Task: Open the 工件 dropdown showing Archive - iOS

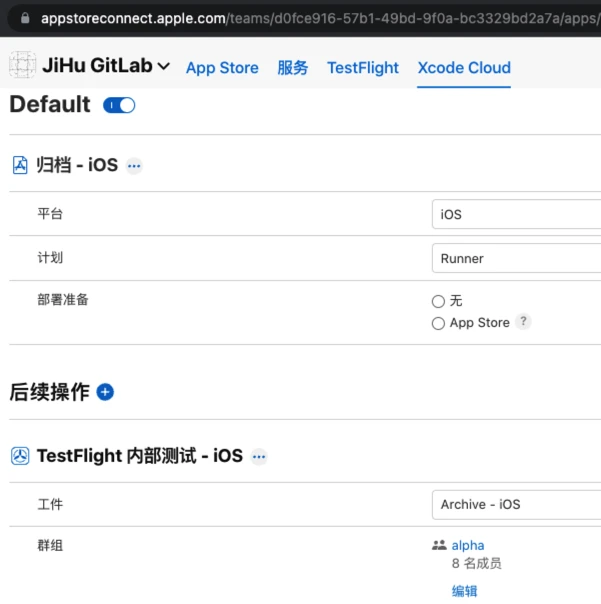Action: click(516, 505)
